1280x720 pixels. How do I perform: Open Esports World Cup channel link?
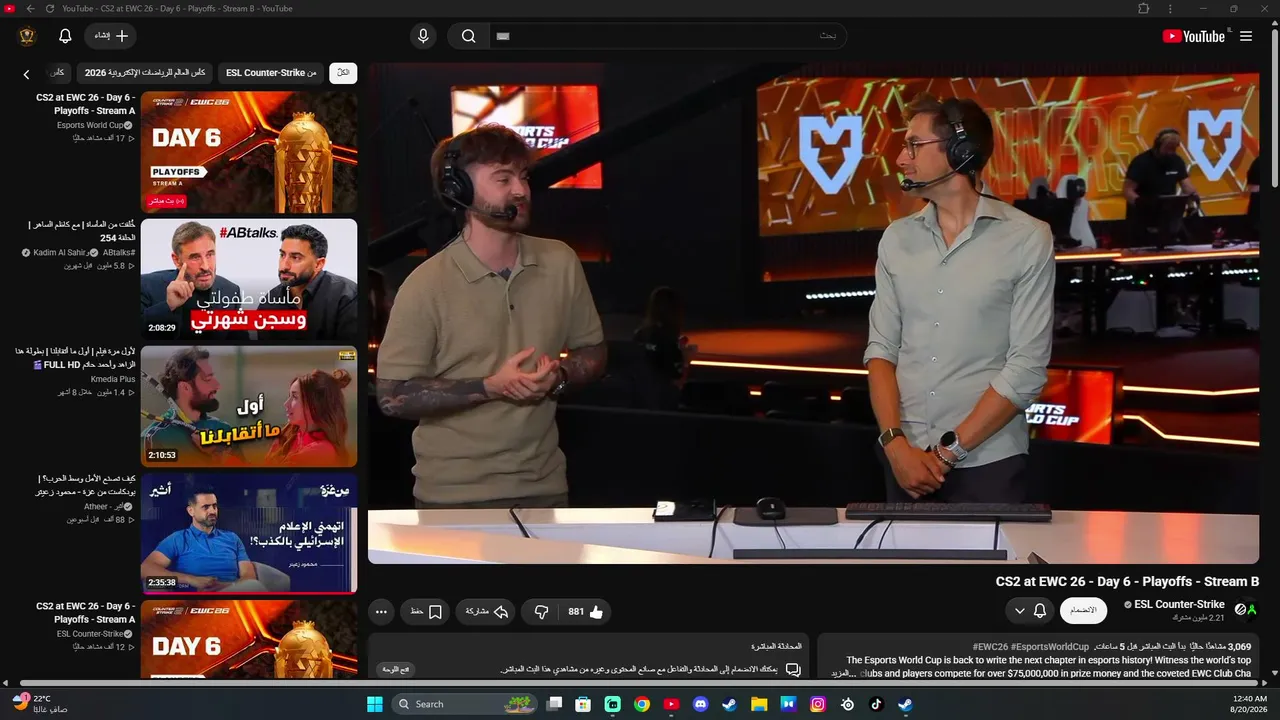(x=90, y=125)
